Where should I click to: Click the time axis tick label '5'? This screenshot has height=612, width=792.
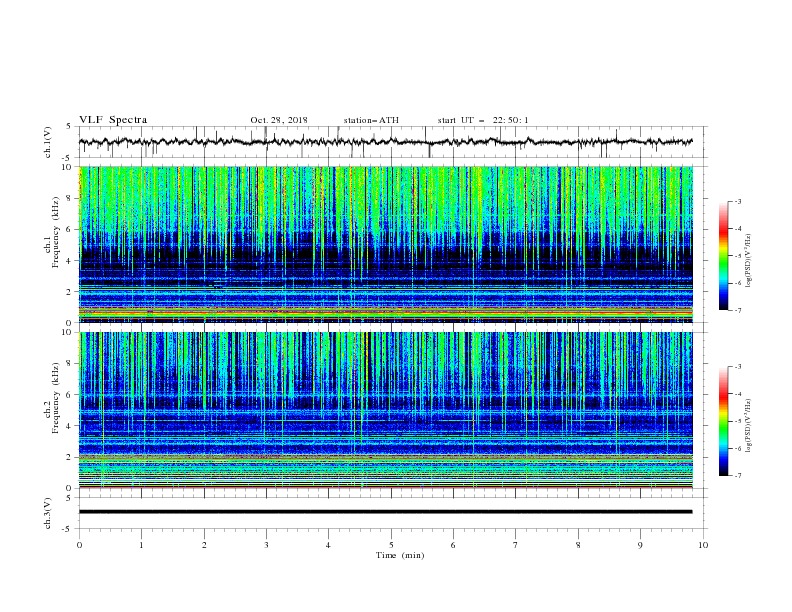click(x=391, y=545)
